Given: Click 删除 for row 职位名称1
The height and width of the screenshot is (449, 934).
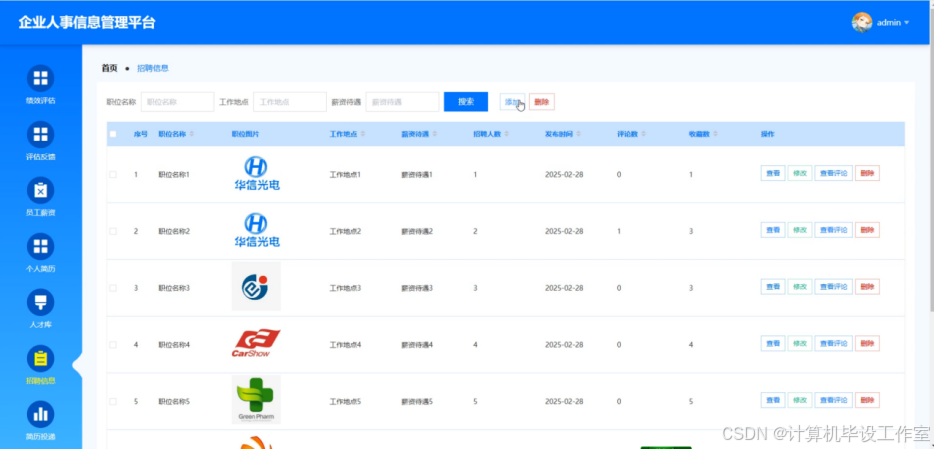Looking at the screenshot, I should coord(867,173).
